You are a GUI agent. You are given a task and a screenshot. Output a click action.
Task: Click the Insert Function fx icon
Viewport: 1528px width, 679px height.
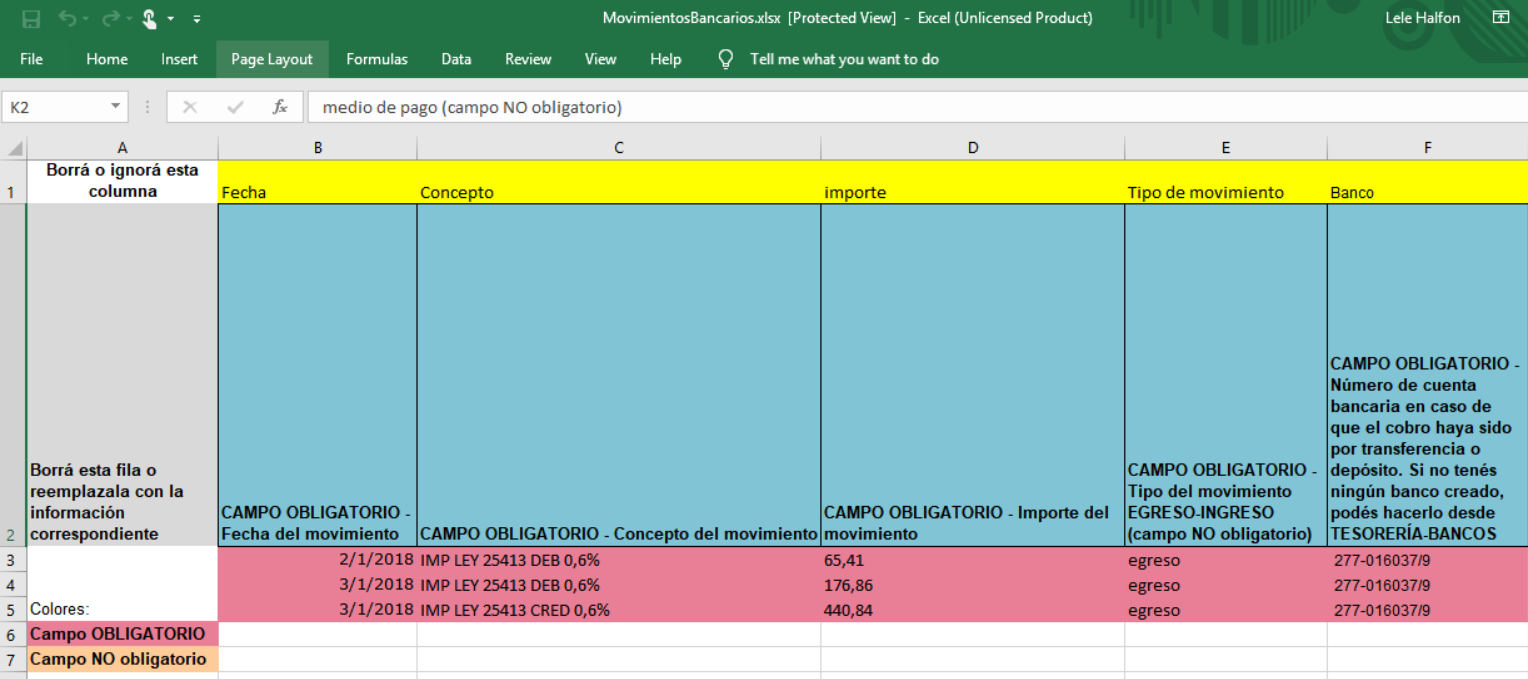pyautogui.click(x=280, y=107)
